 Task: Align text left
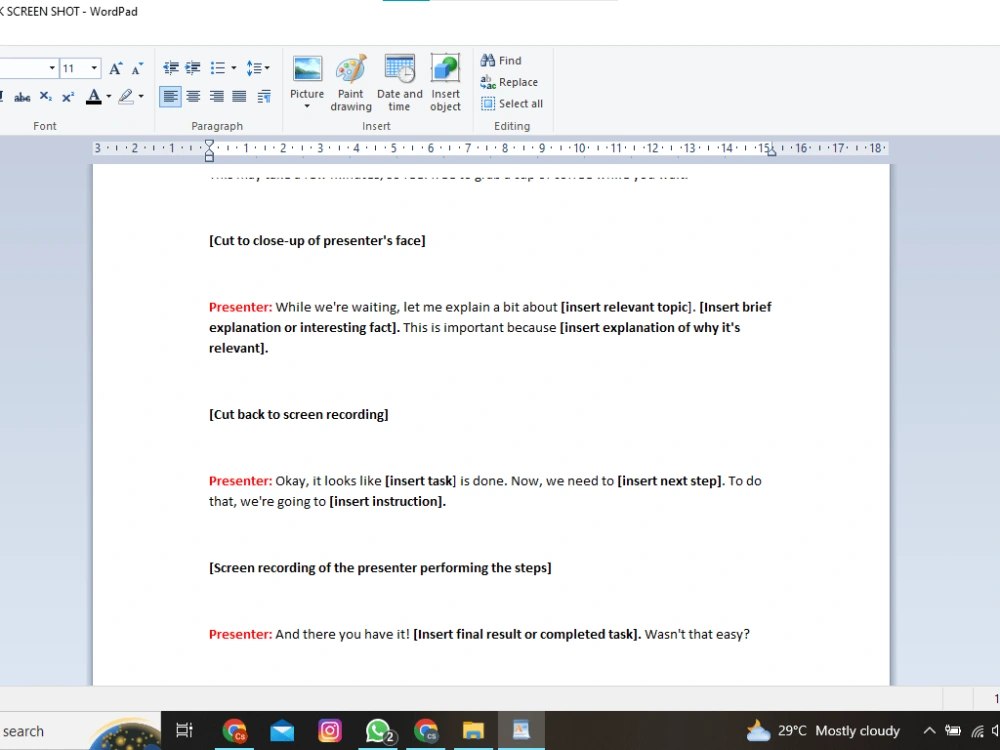[x=170, y=97]
